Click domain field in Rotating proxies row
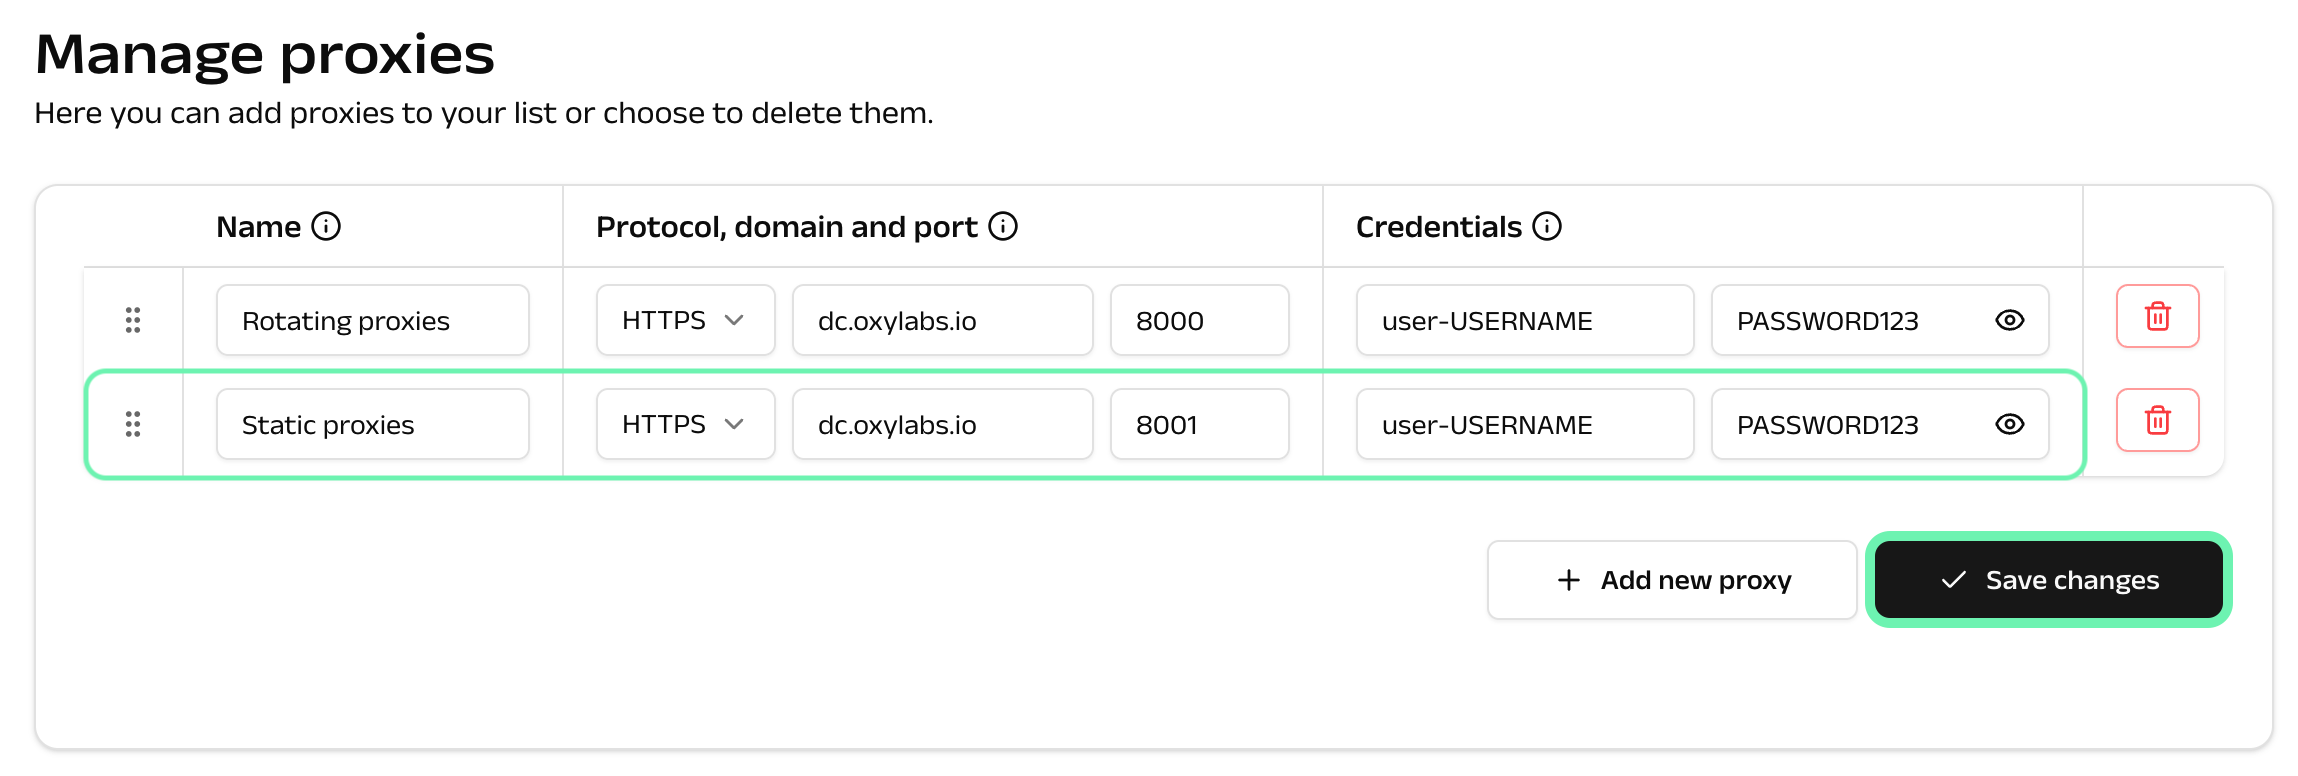The image size is (2298, 776). [x=942, y=320]
